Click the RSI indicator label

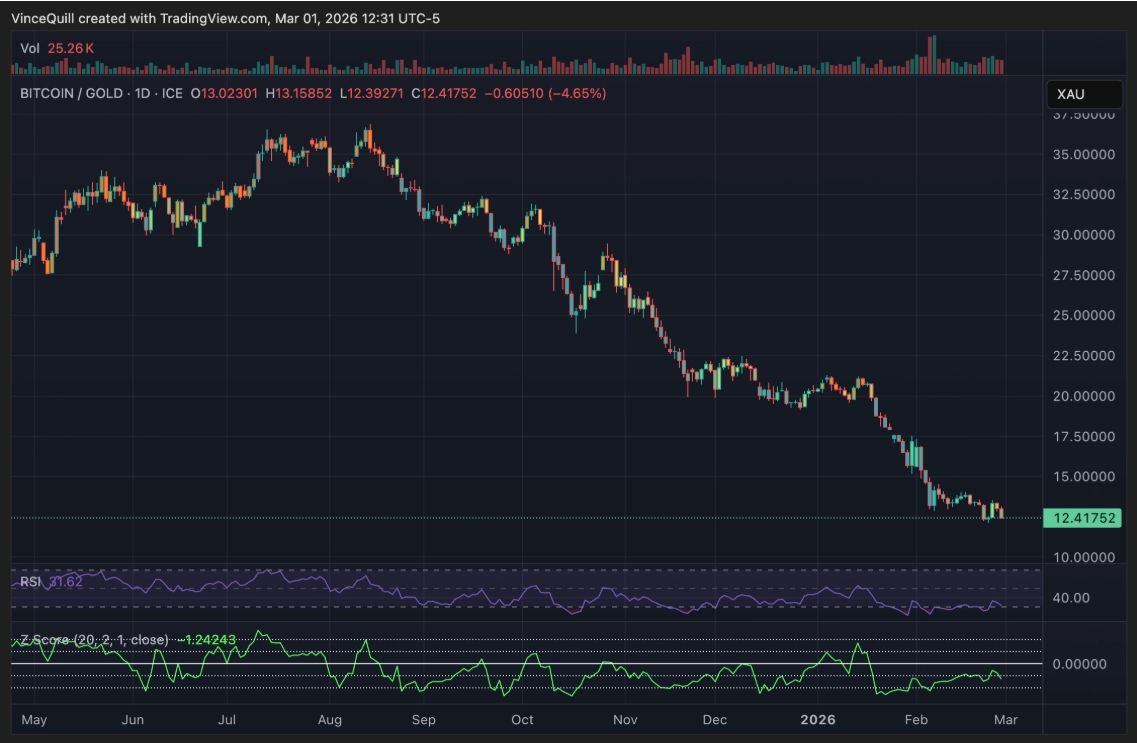click(x=30, y=581)
